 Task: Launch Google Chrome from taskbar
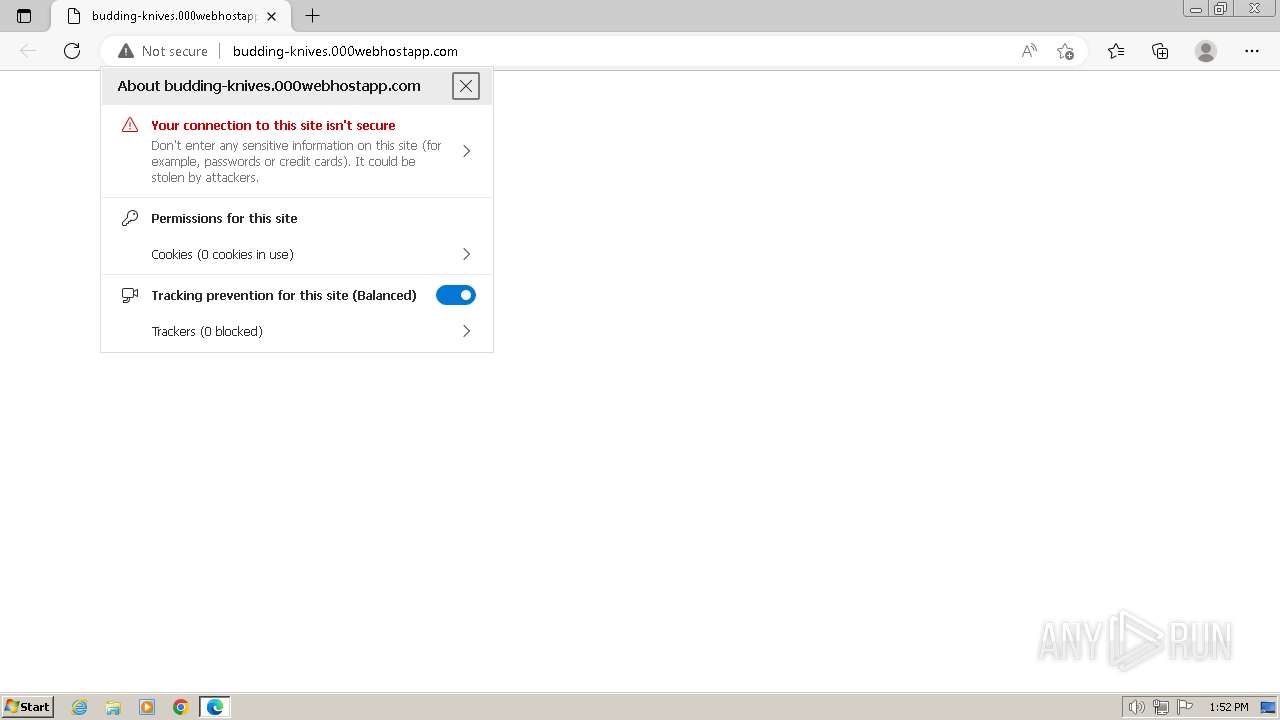(x=181, y=707)
